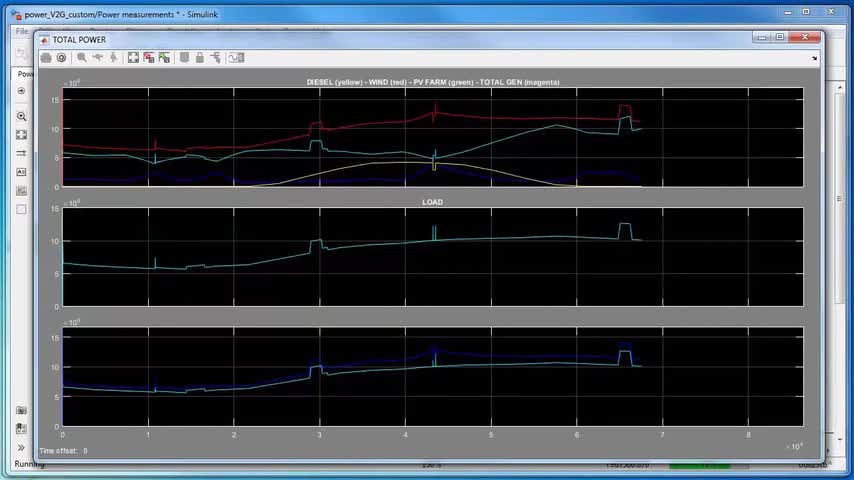
Task: Click the dock arrow at scope toolbar's right
Action: (x=814, y=58)
